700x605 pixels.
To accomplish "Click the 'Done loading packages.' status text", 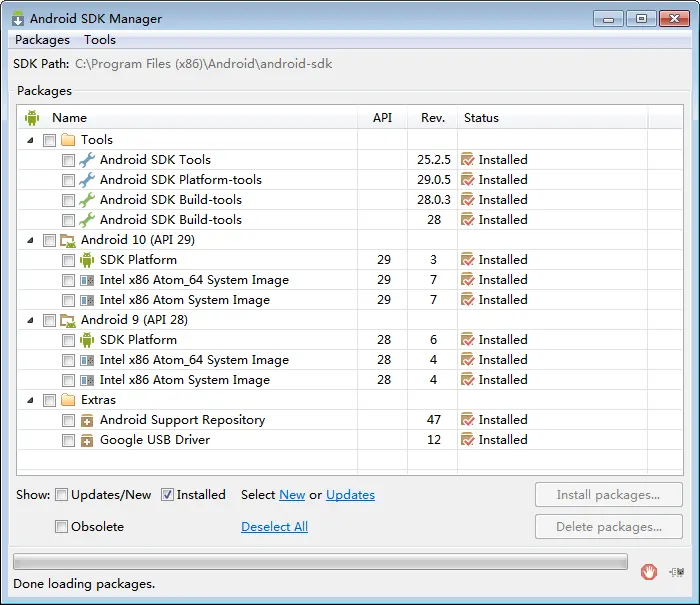I will (x=84, y=584).
